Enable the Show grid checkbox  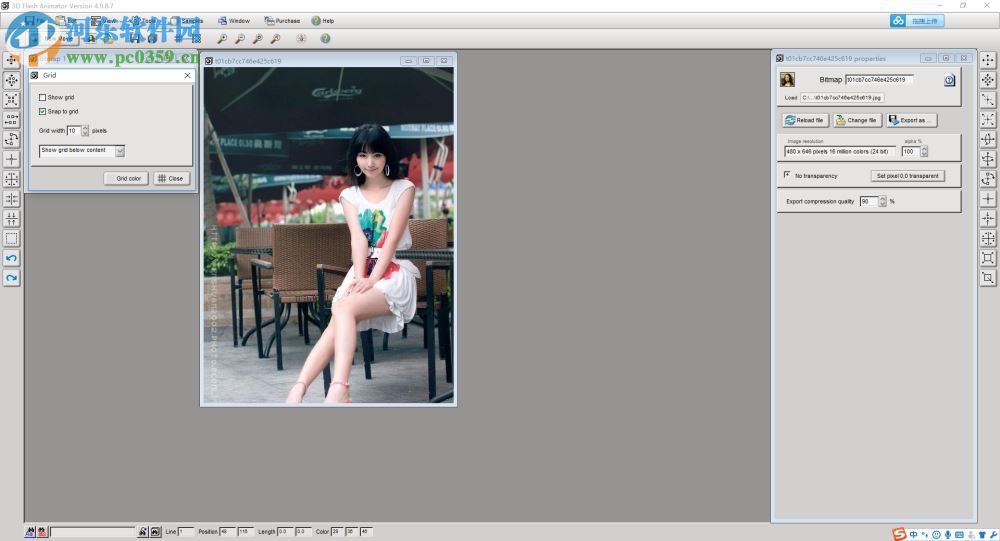(x=43, y=98)
